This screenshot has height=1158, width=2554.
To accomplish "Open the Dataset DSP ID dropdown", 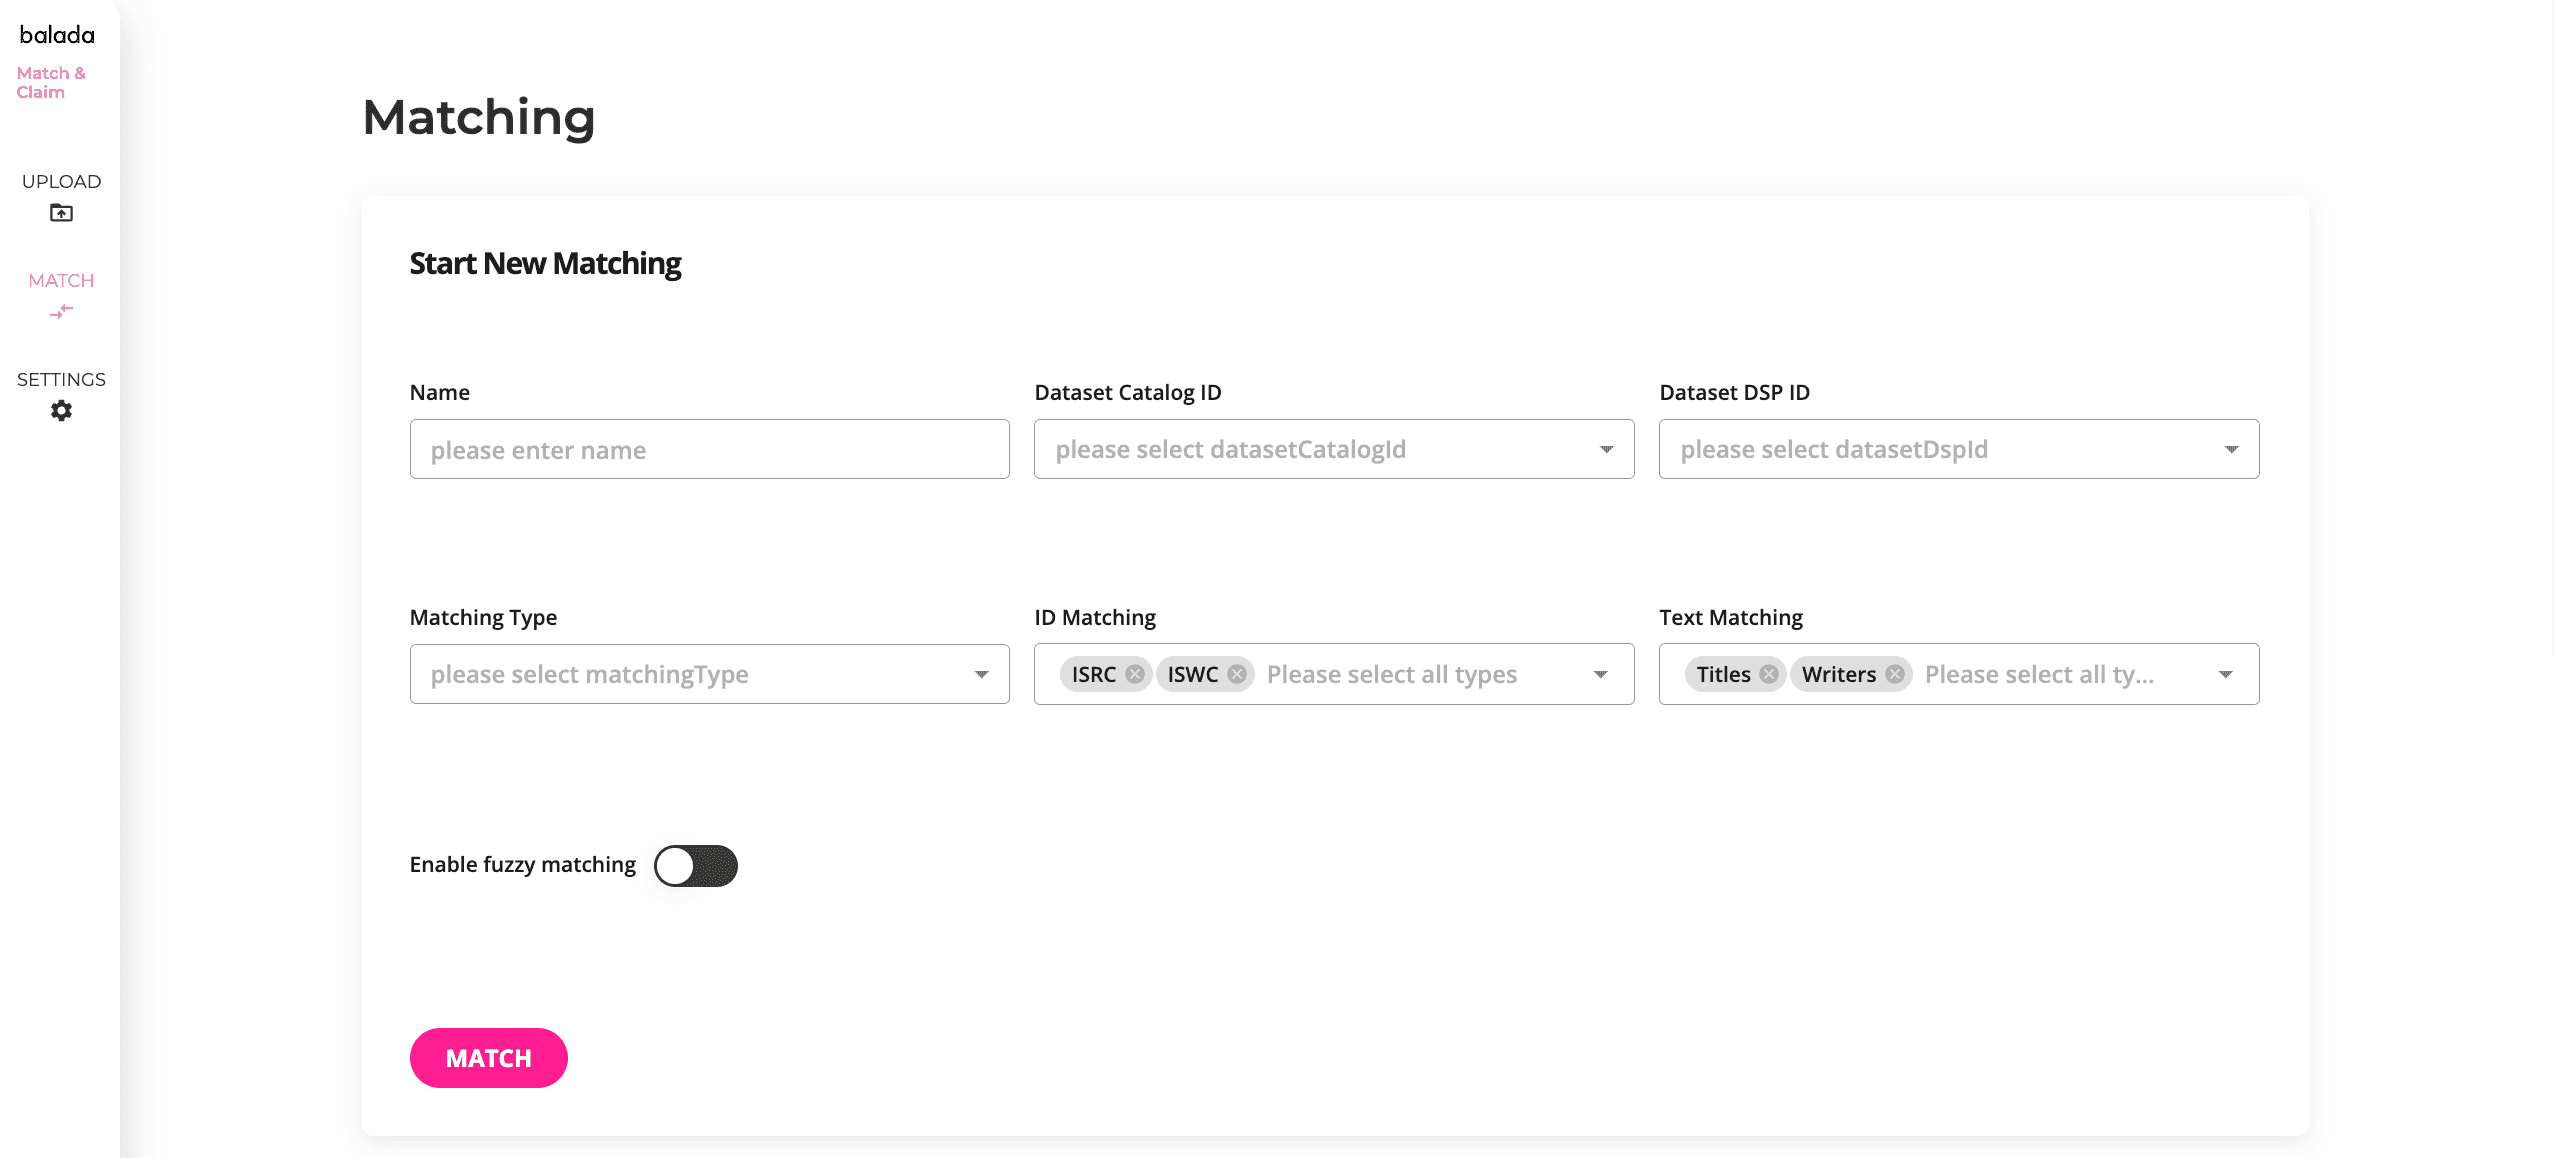I will coord(2231,449).
